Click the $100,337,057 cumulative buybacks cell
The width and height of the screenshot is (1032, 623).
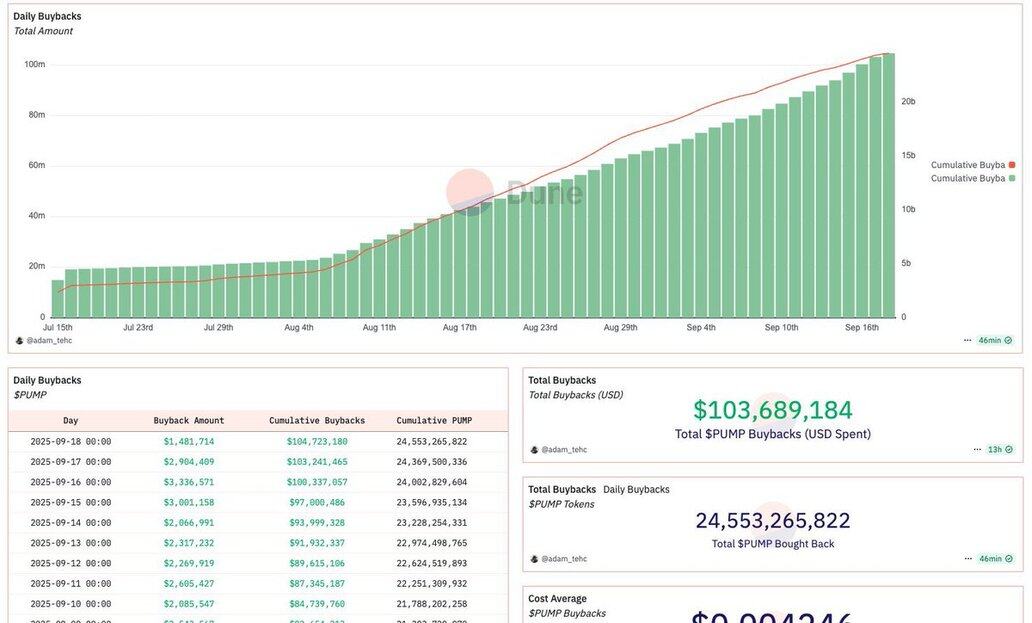[317, 482]
